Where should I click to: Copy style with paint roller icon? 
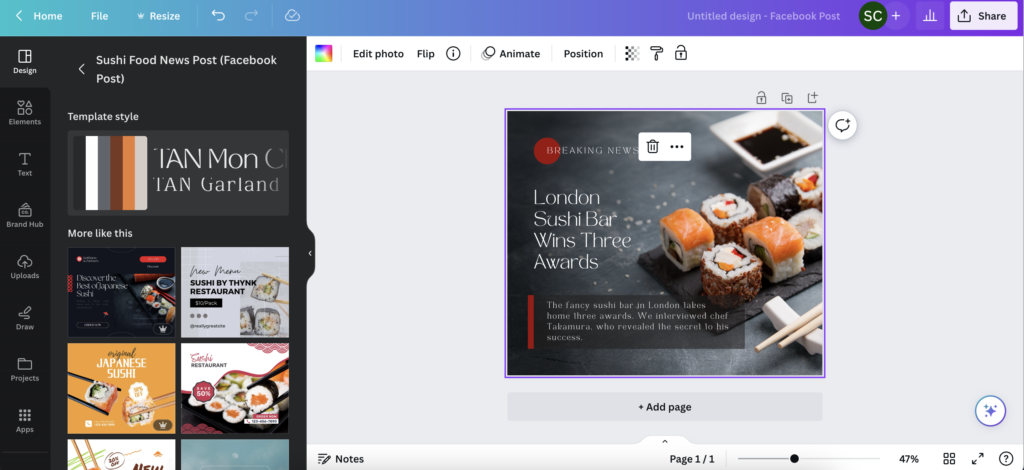tap(656, 54)
